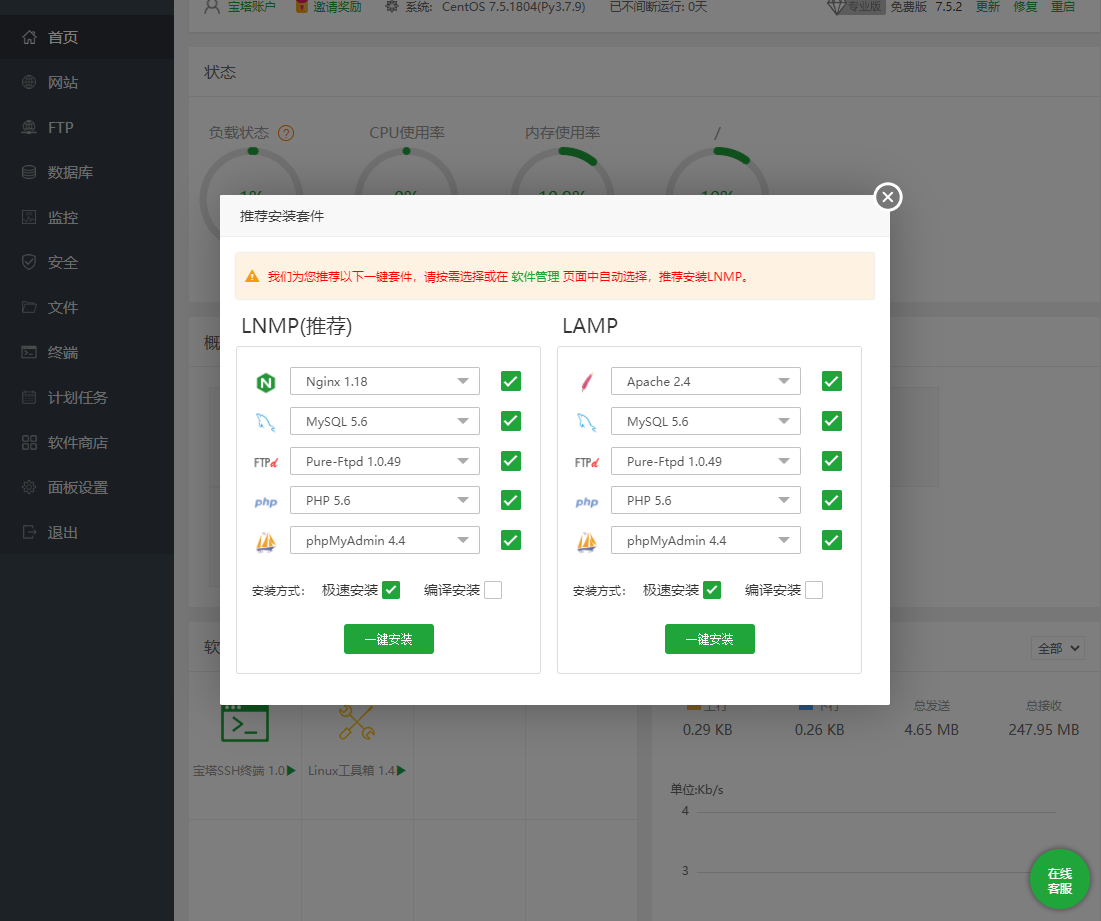Open LNMP Pure-Ftpd 1.0.49 dropdown

pyautogui.click(x=385, y=461)
